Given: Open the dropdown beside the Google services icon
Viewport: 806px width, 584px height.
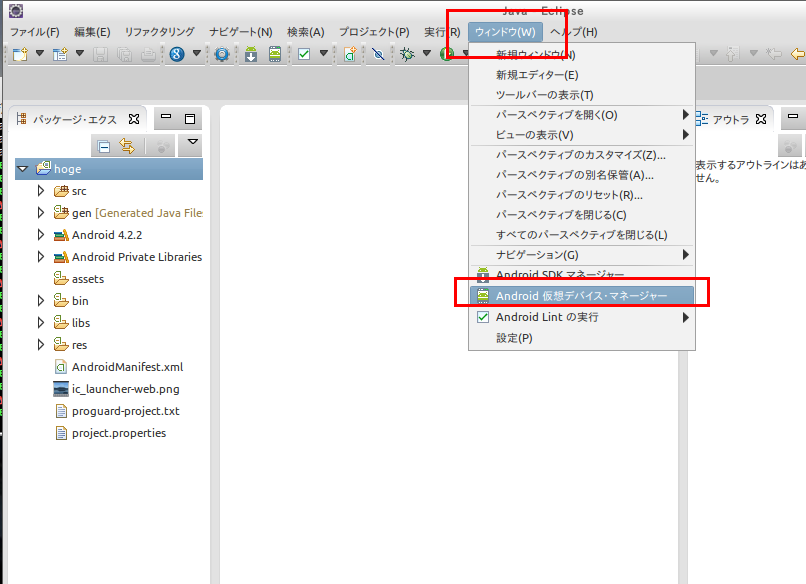Looking at the screenshot, I should [197, 53].
